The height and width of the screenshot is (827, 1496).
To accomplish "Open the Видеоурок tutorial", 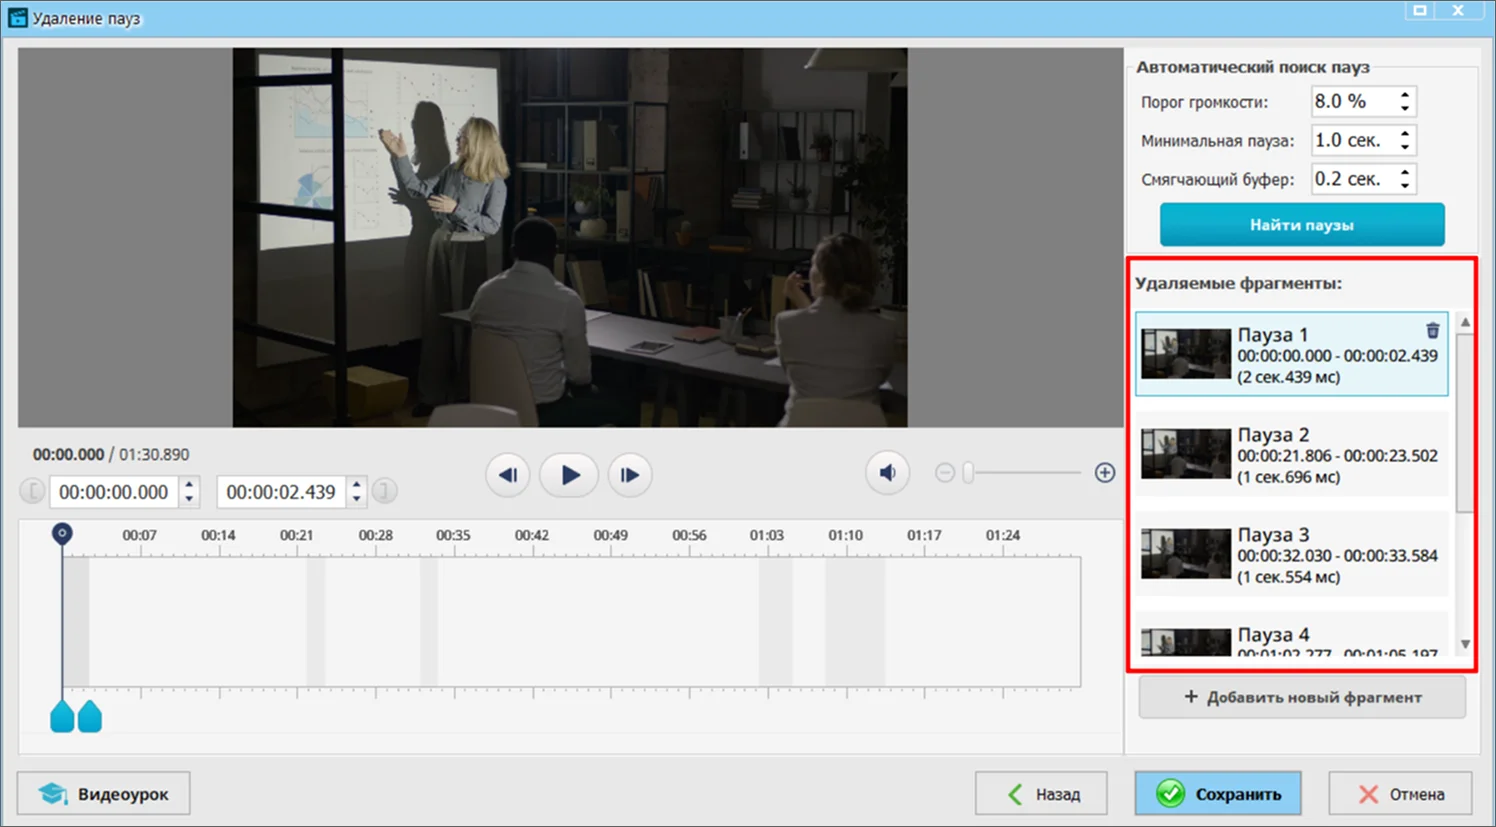I will click(104, 794).
